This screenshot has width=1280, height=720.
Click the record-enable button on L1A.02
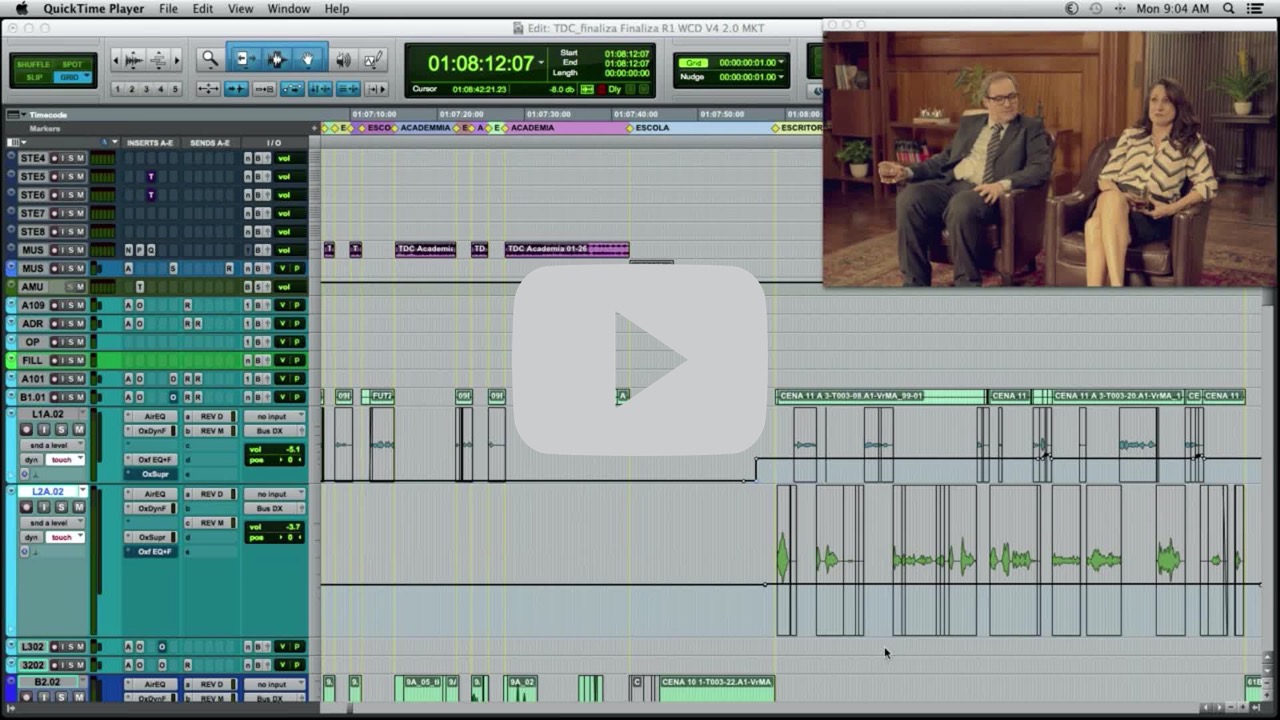coord(26,430)
